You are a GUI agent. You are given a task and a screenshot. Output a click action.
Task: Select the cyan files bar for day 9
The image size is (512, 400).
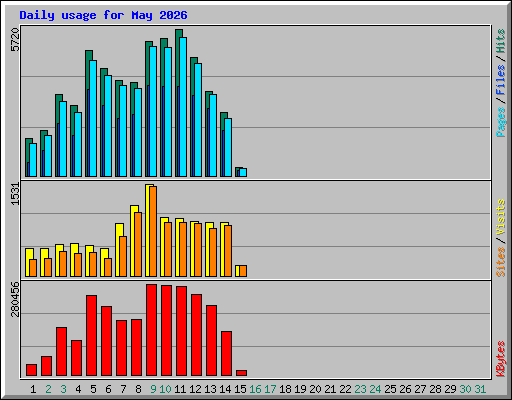click(x=153, y=111)
